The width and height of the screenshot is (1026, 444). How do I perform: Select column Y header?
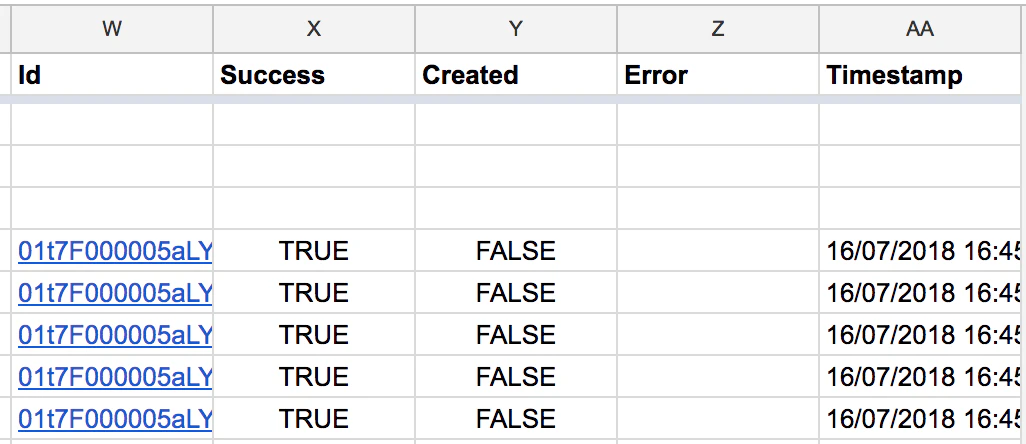[x=516, y=29]
